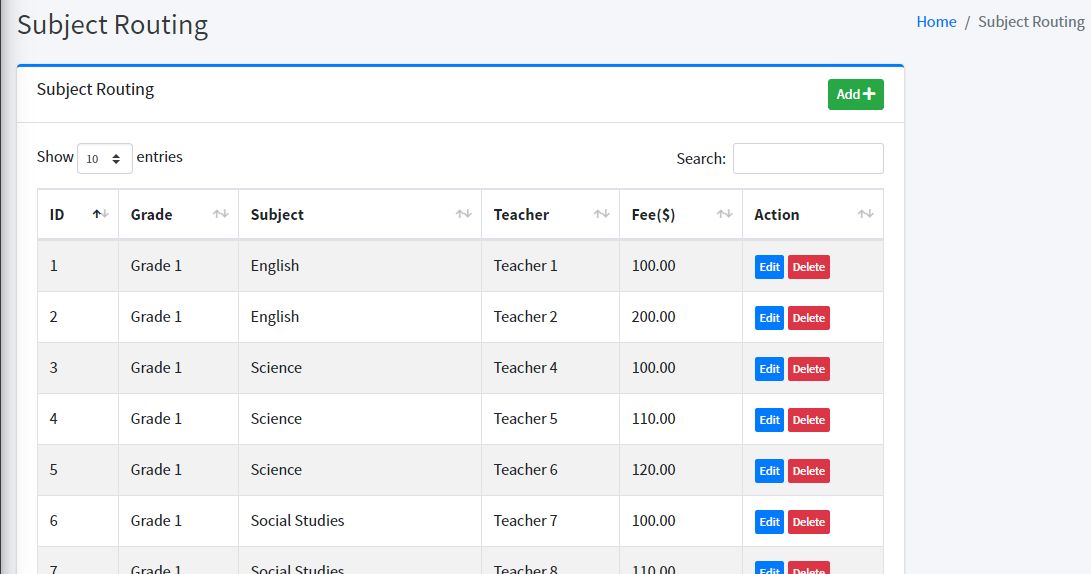Click 'Grade 1' in the Teacher 4 row

click(156, 367)
